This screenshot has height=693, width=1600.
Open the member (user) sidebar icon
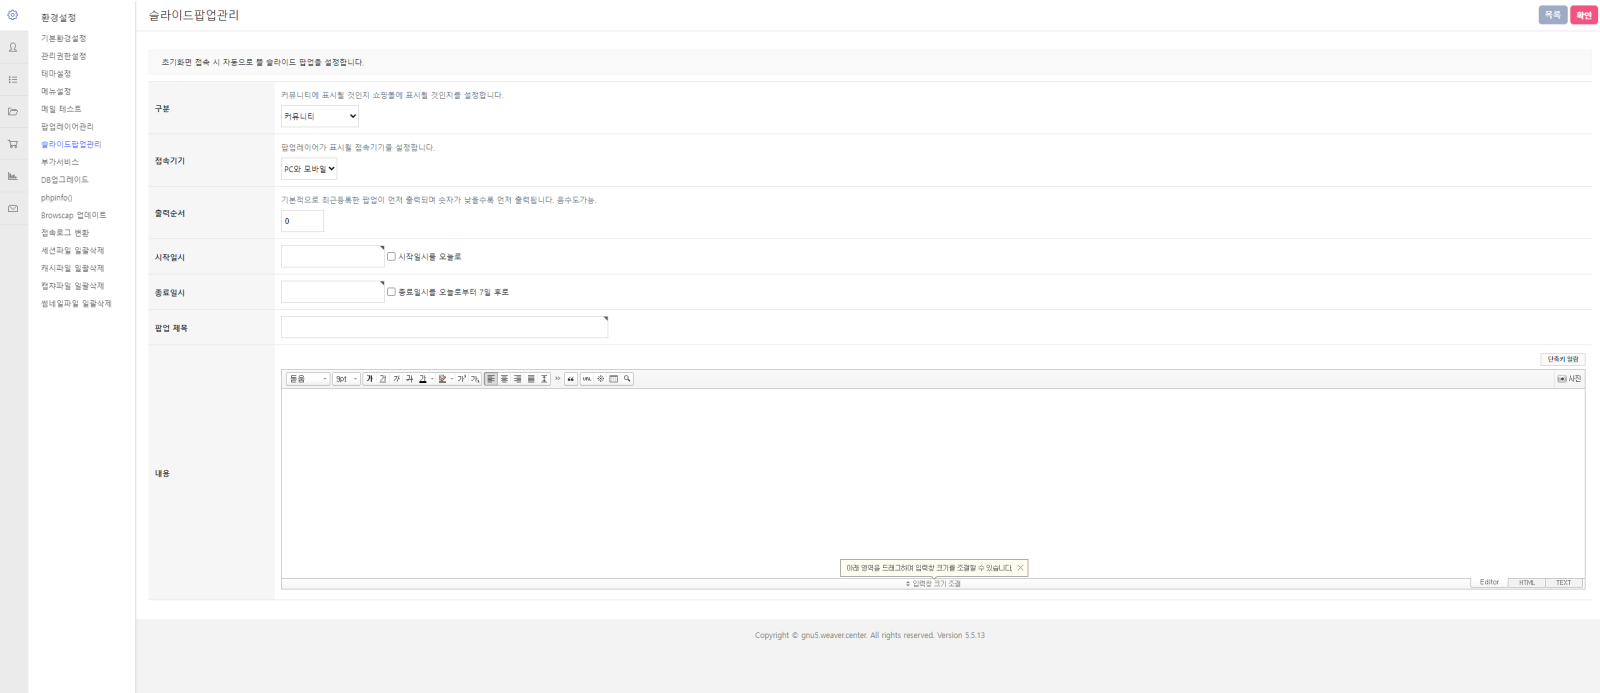pos(13,47)
